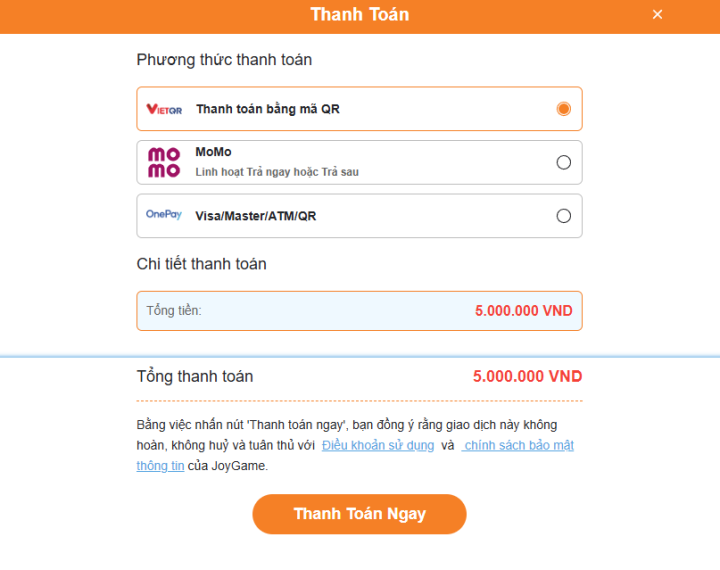Open the 'Điều khoản sử dụng' link
This screenshot has width=720, height=570.
[x=378, y=445]
